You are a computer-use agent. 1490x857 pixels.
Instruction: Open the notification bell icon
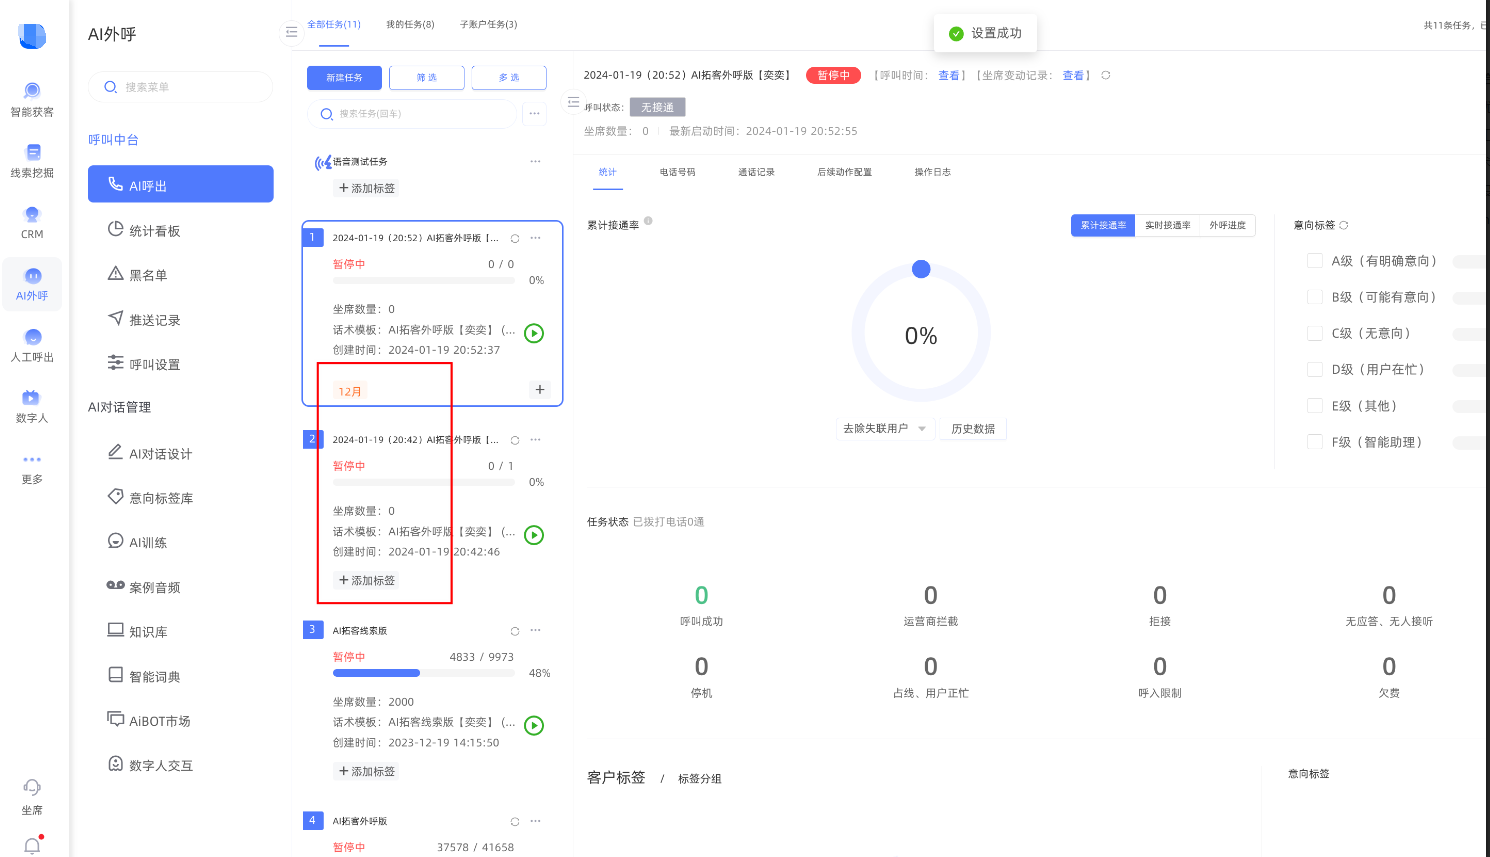click(32, 846)
